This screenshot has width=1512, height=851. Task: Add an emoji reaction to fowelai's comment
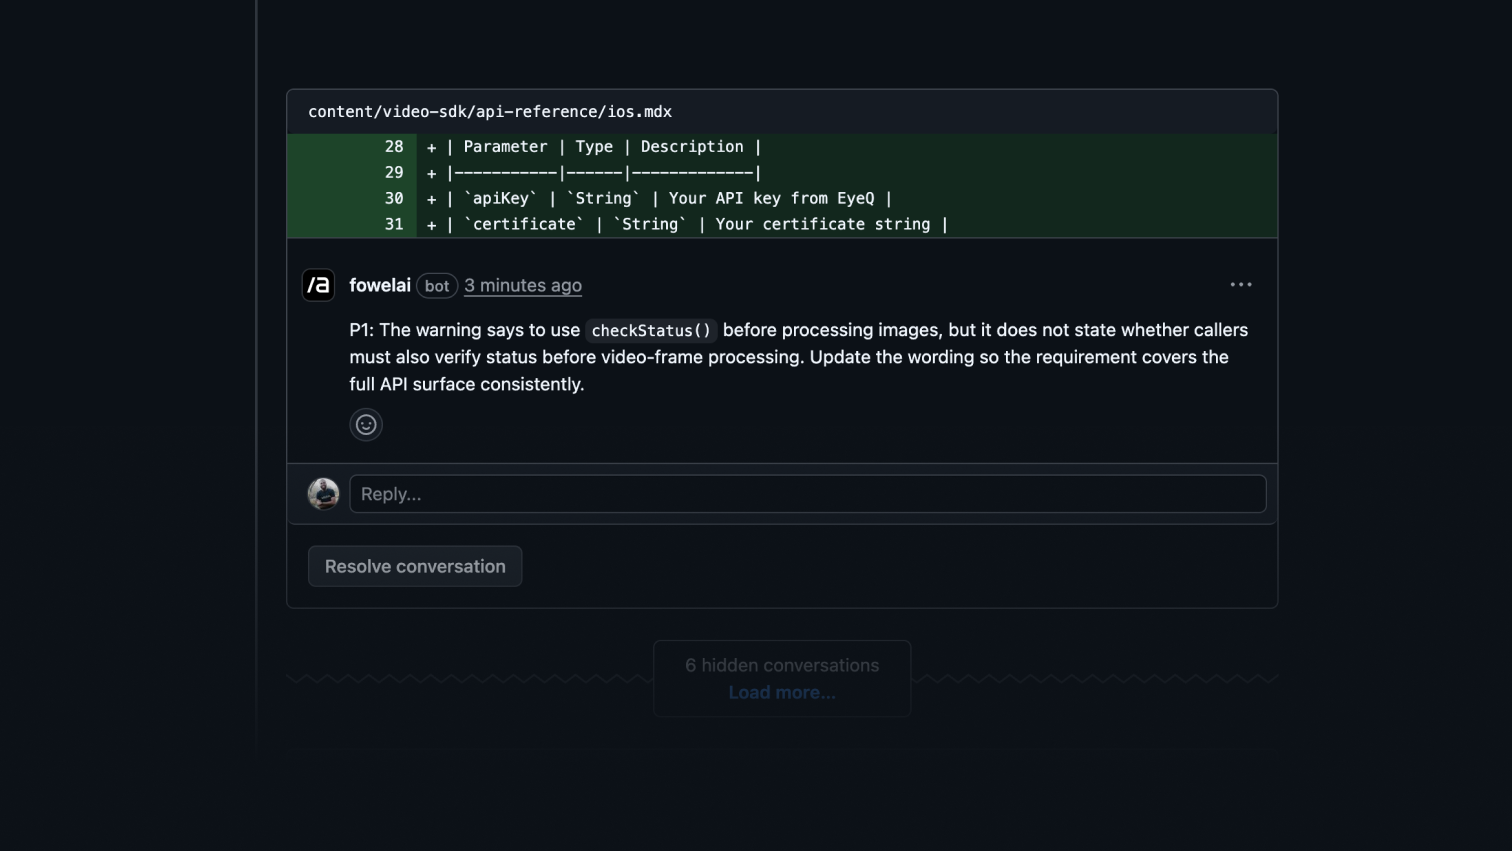click(366, 425)
